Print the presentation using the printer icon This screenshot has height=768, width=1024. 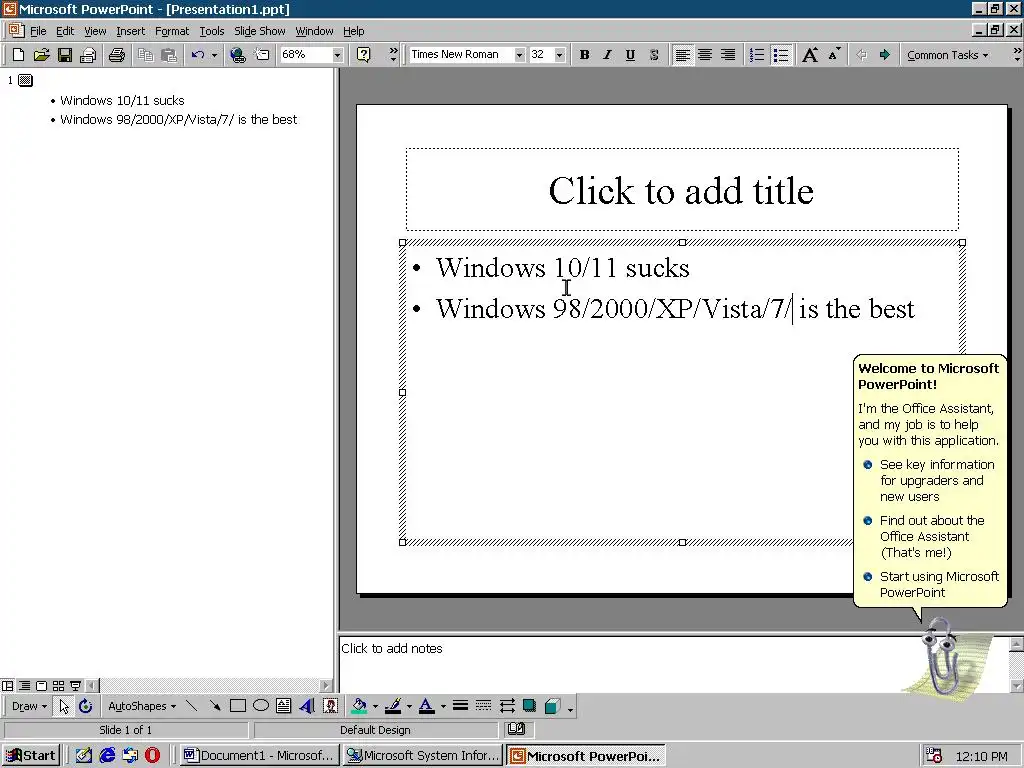point(117,55)
